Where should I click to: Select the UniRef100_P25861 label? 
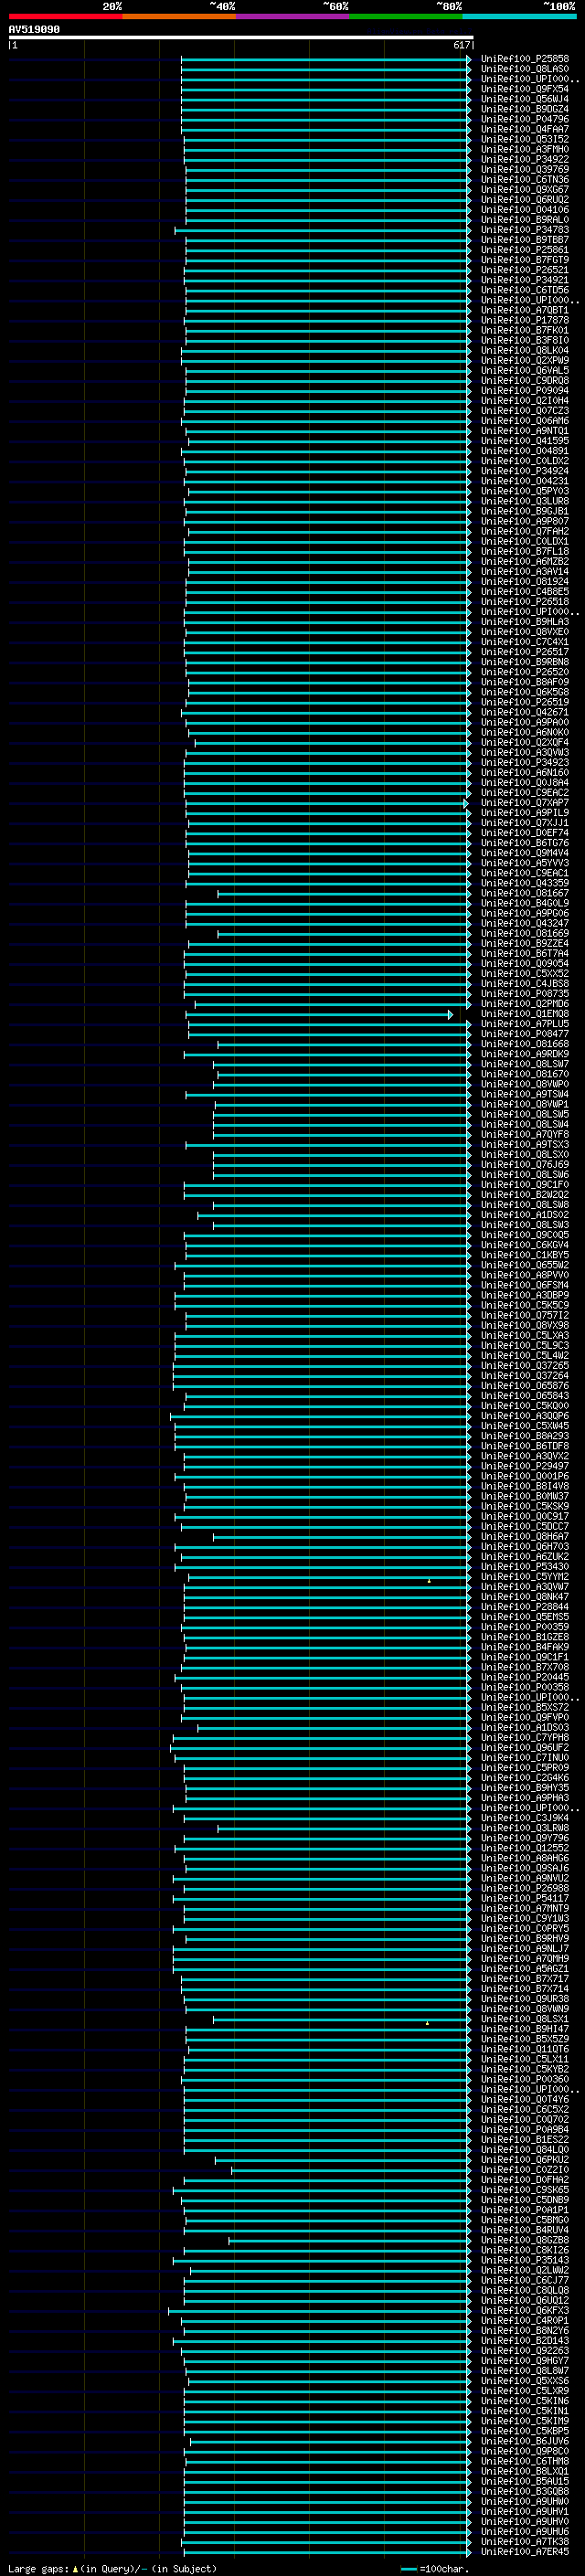point(525,250)
